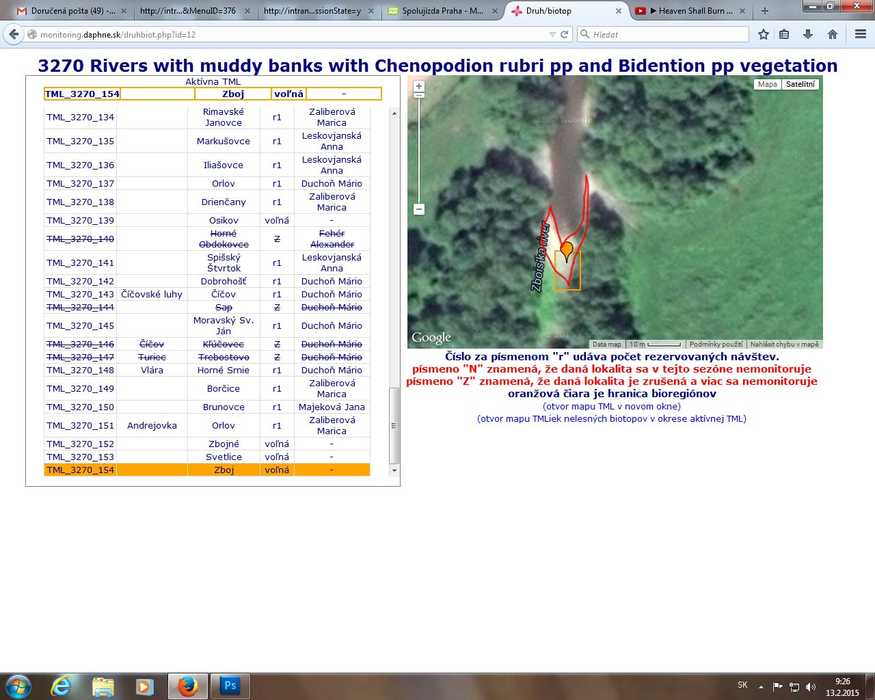
Task: Switch to Photoshop in the taskbar
Action: [x=229, y=685]
